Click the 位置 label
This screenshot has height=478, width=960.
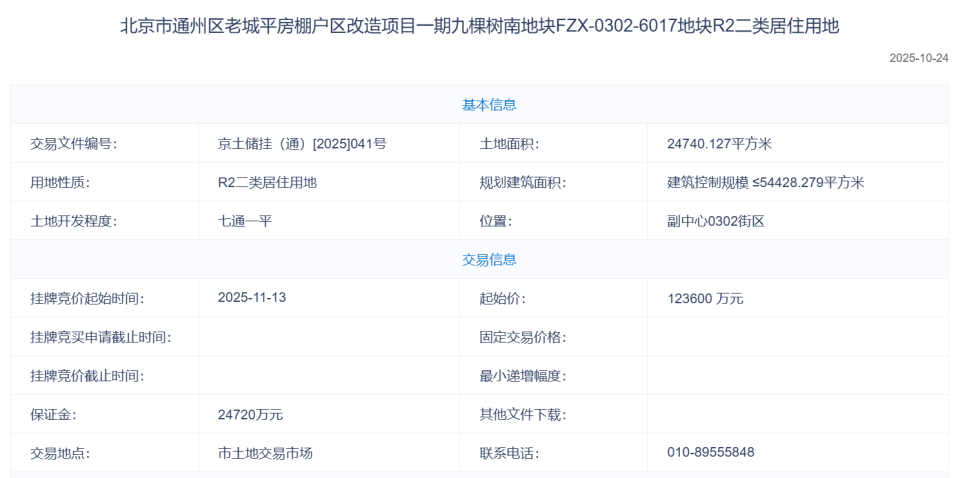(495, 221)
